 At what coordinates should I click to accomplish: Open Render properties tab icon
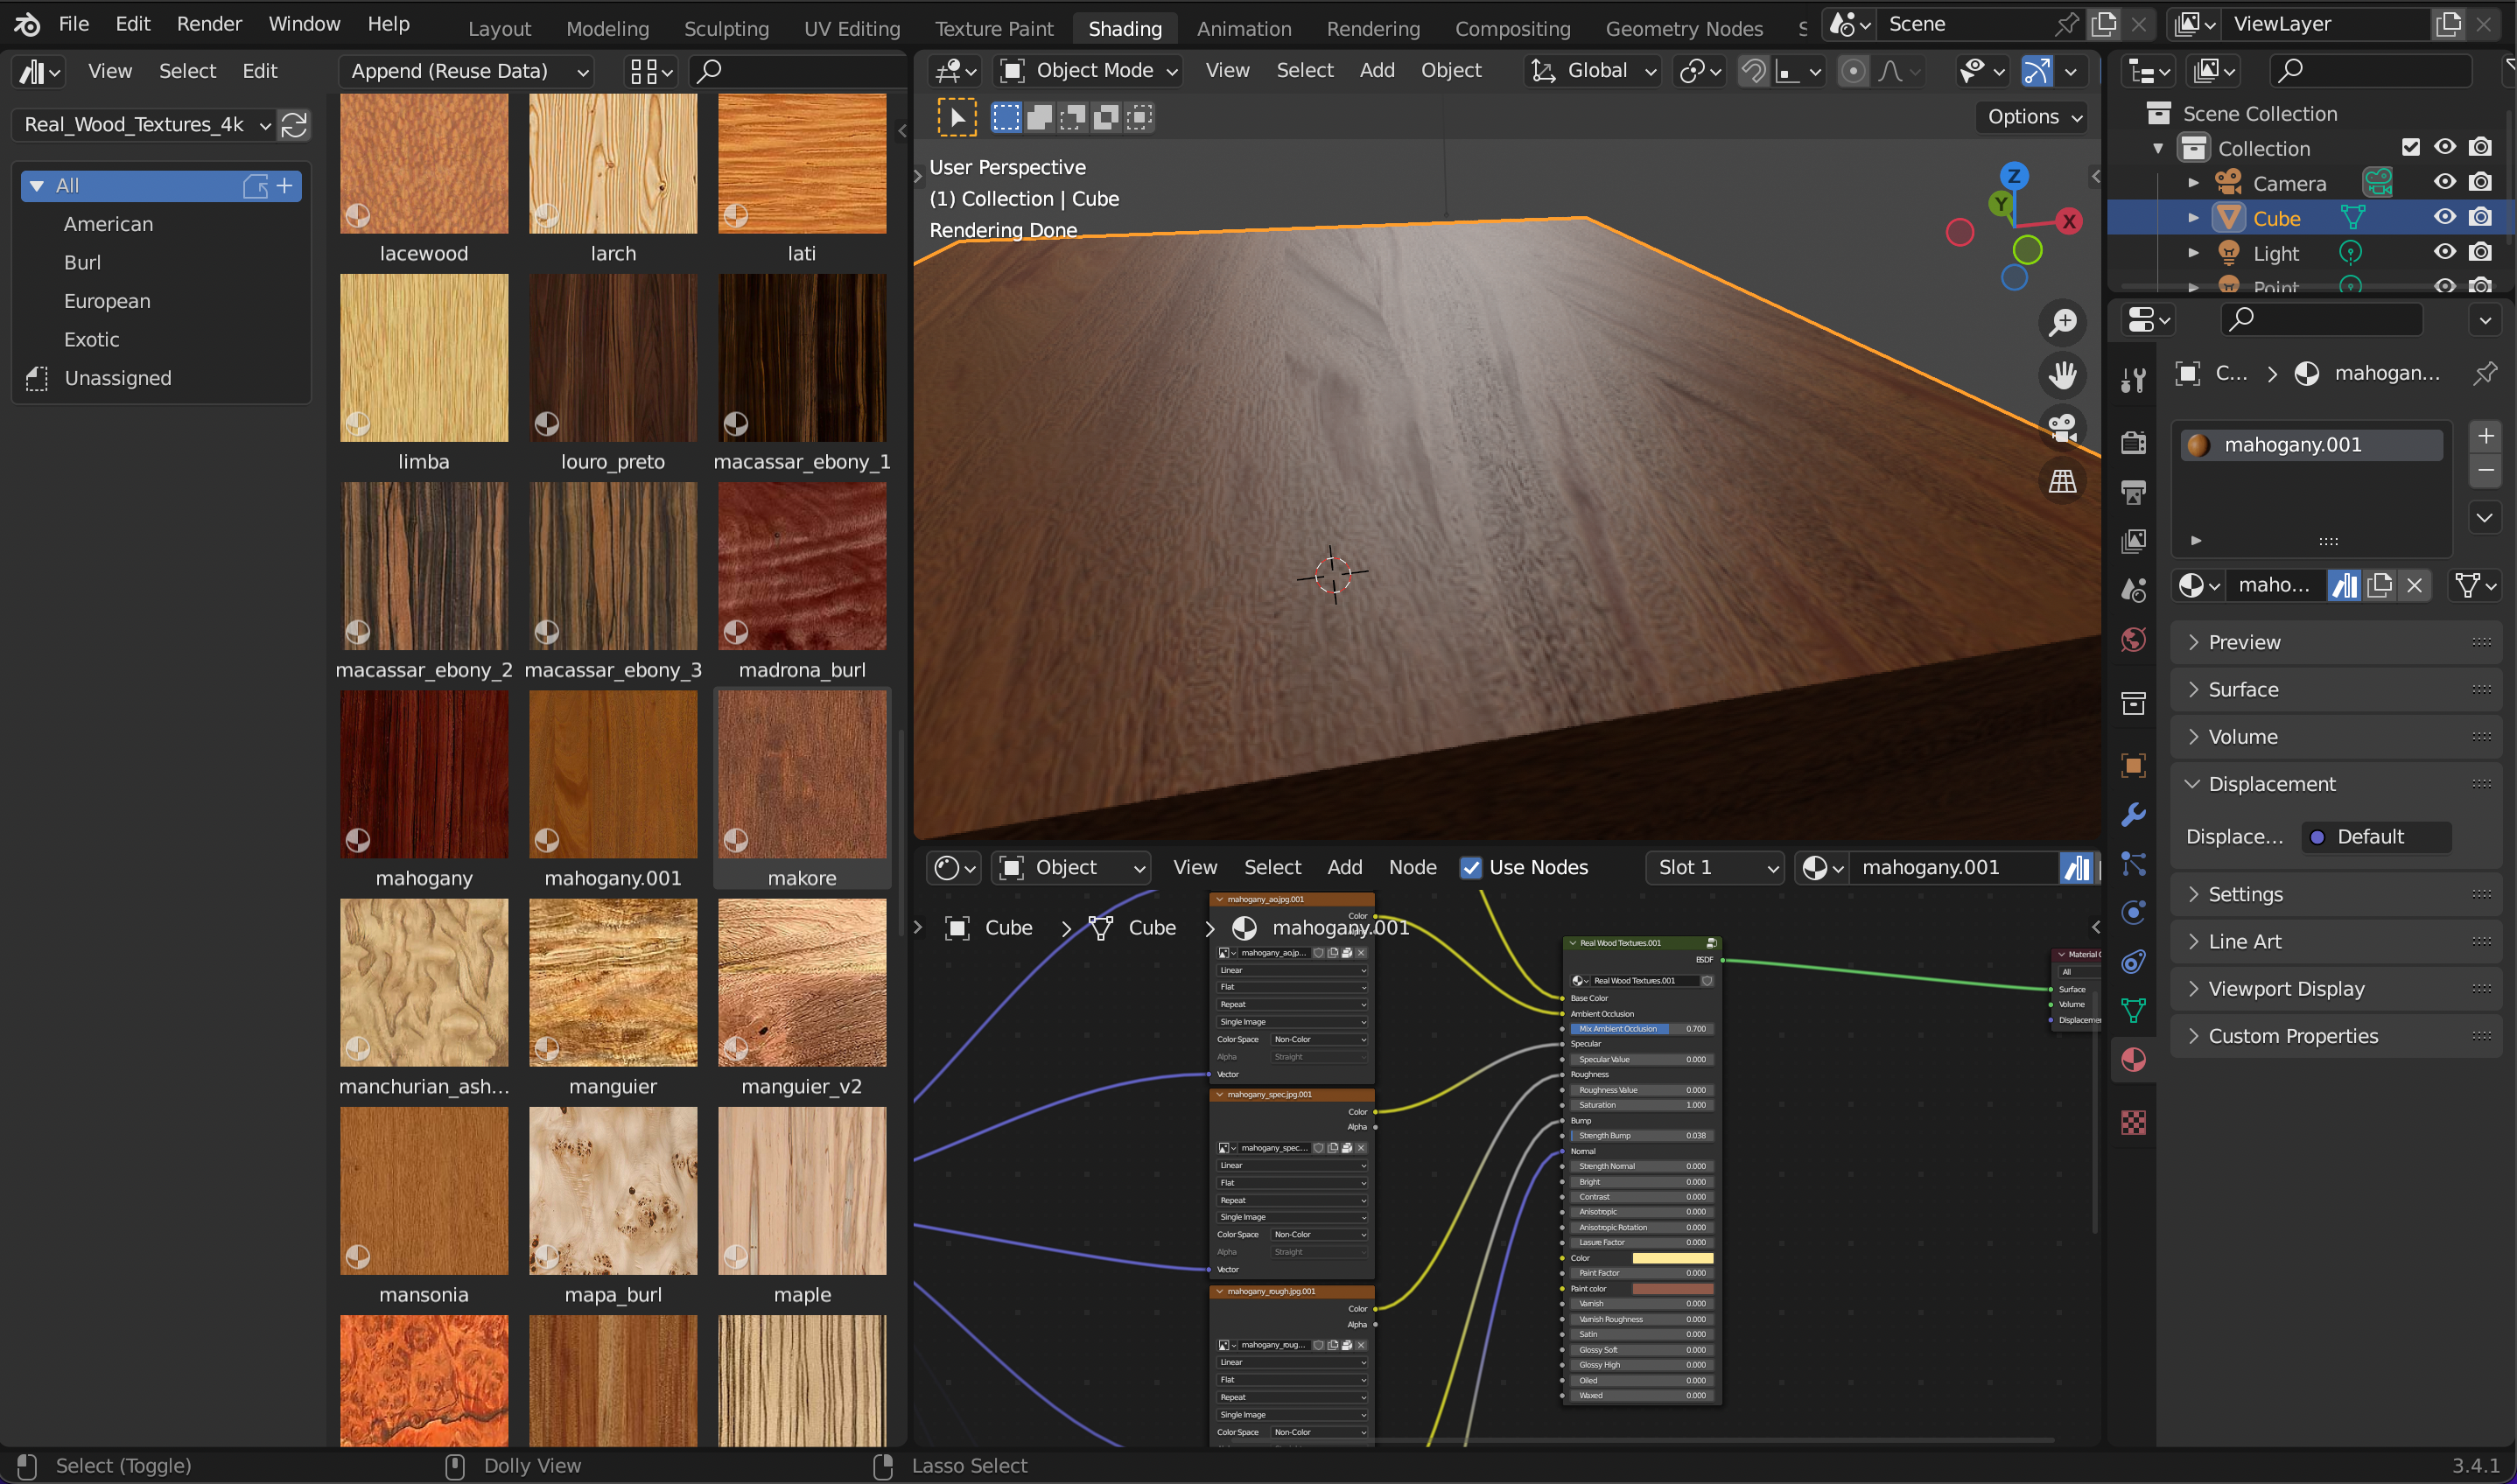pos(2133,442)
